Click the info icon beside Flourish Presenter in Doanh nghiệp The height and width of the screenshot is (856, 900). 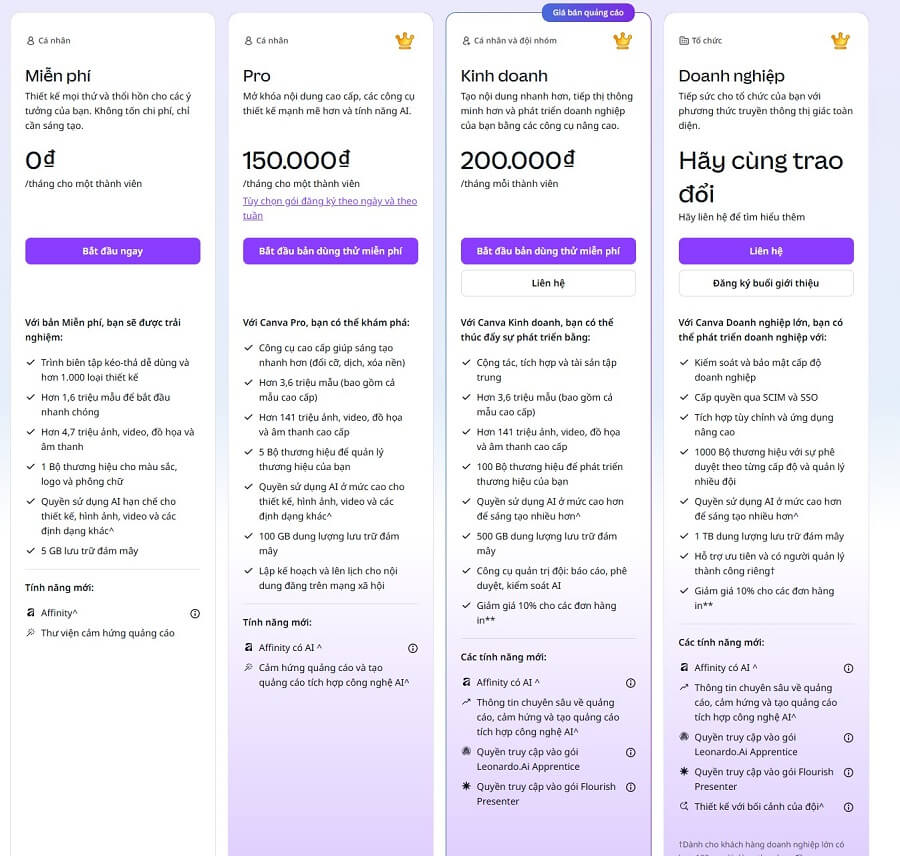click(848, 772)
